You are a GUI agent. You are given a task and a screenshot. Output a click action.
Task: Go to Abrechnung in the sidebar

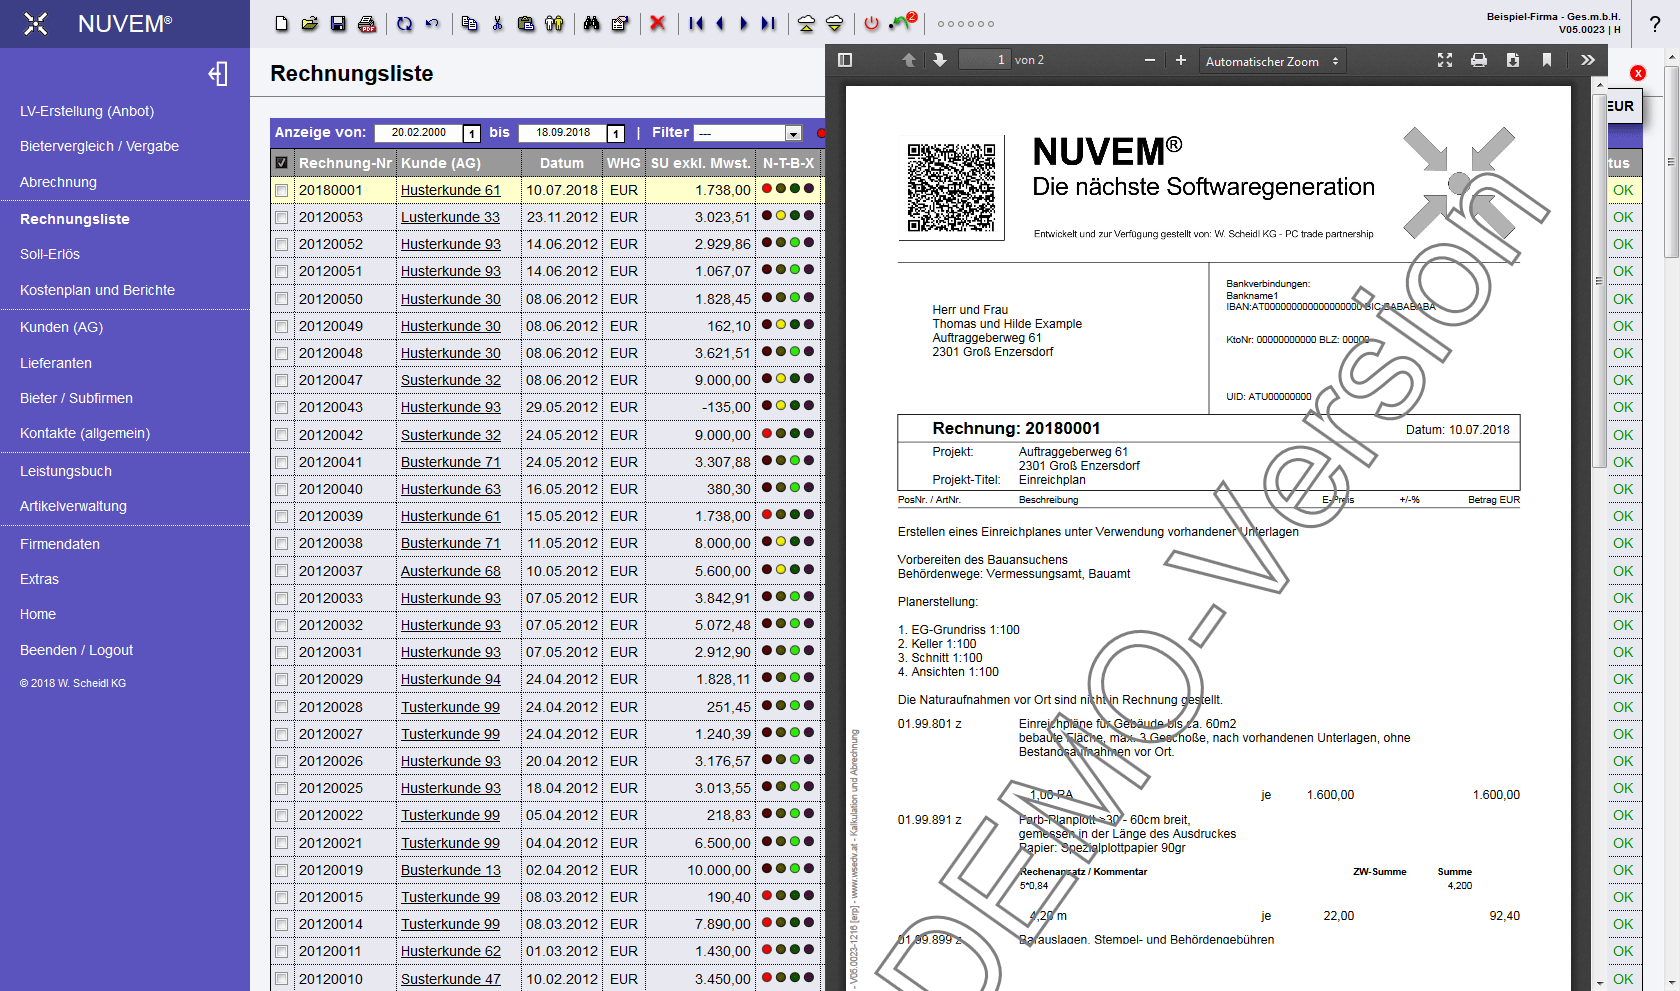coord(58,182)
